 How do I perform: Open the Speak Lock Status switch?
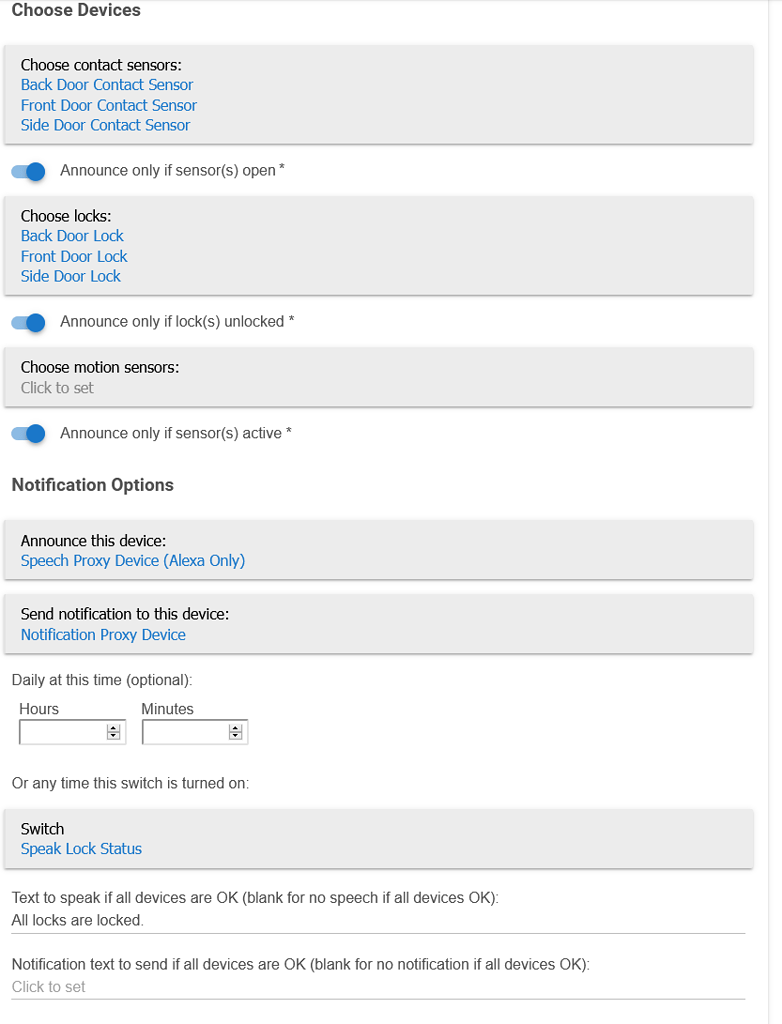click(81, 848)
